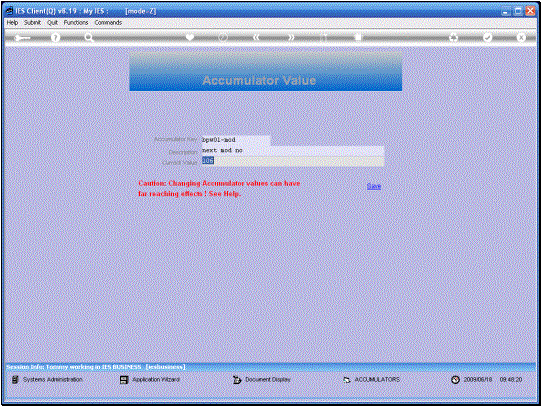Image resolution: width=541 pixels, height=406 pixels.
Task: Open the Quit menu
Action: pyautogui.click(x=52, y=22)
